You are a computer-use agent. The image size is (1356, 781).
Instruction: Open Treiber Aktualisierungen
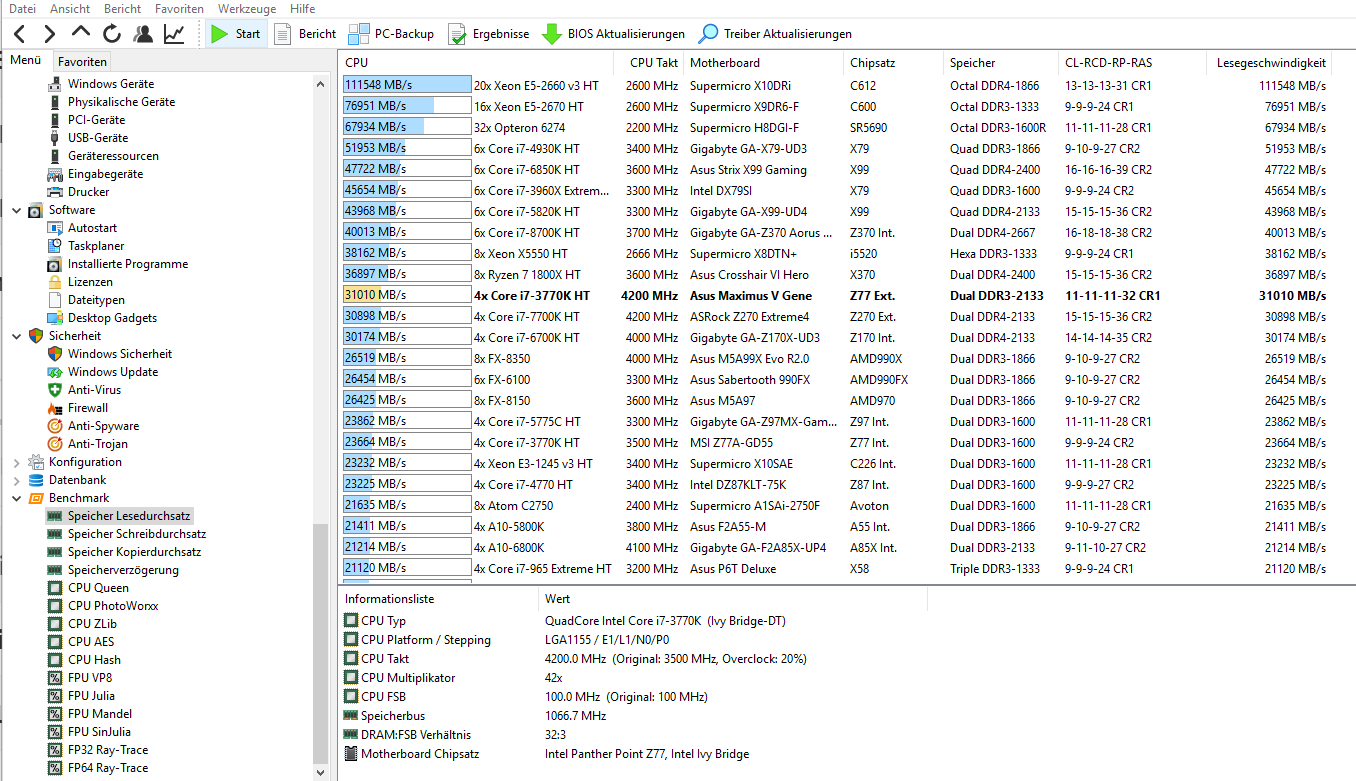(x=775, y=34)
